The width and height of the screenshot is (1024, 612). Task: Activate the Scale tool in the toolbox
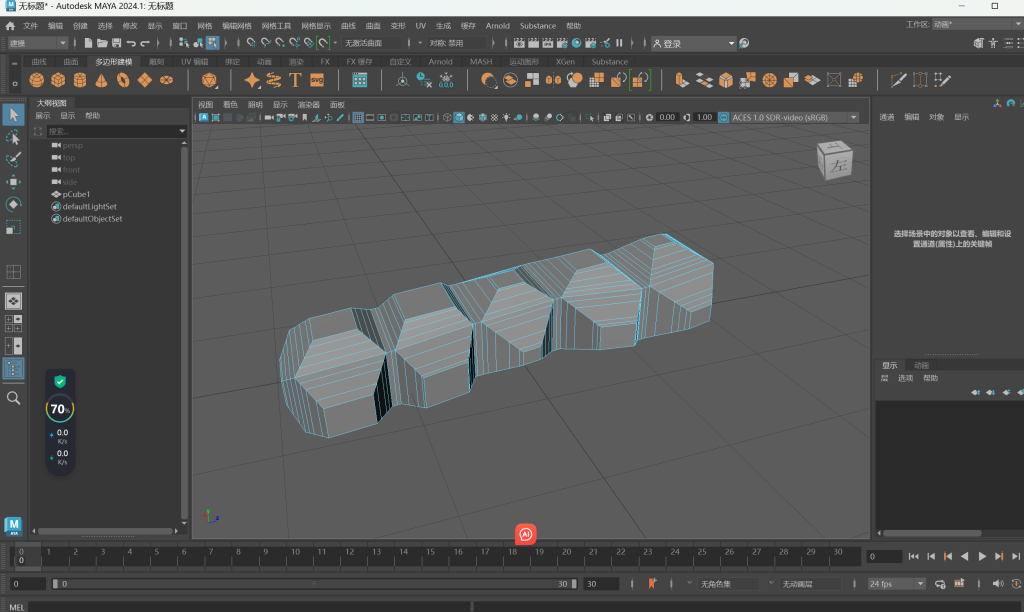[x=13, y=227]
